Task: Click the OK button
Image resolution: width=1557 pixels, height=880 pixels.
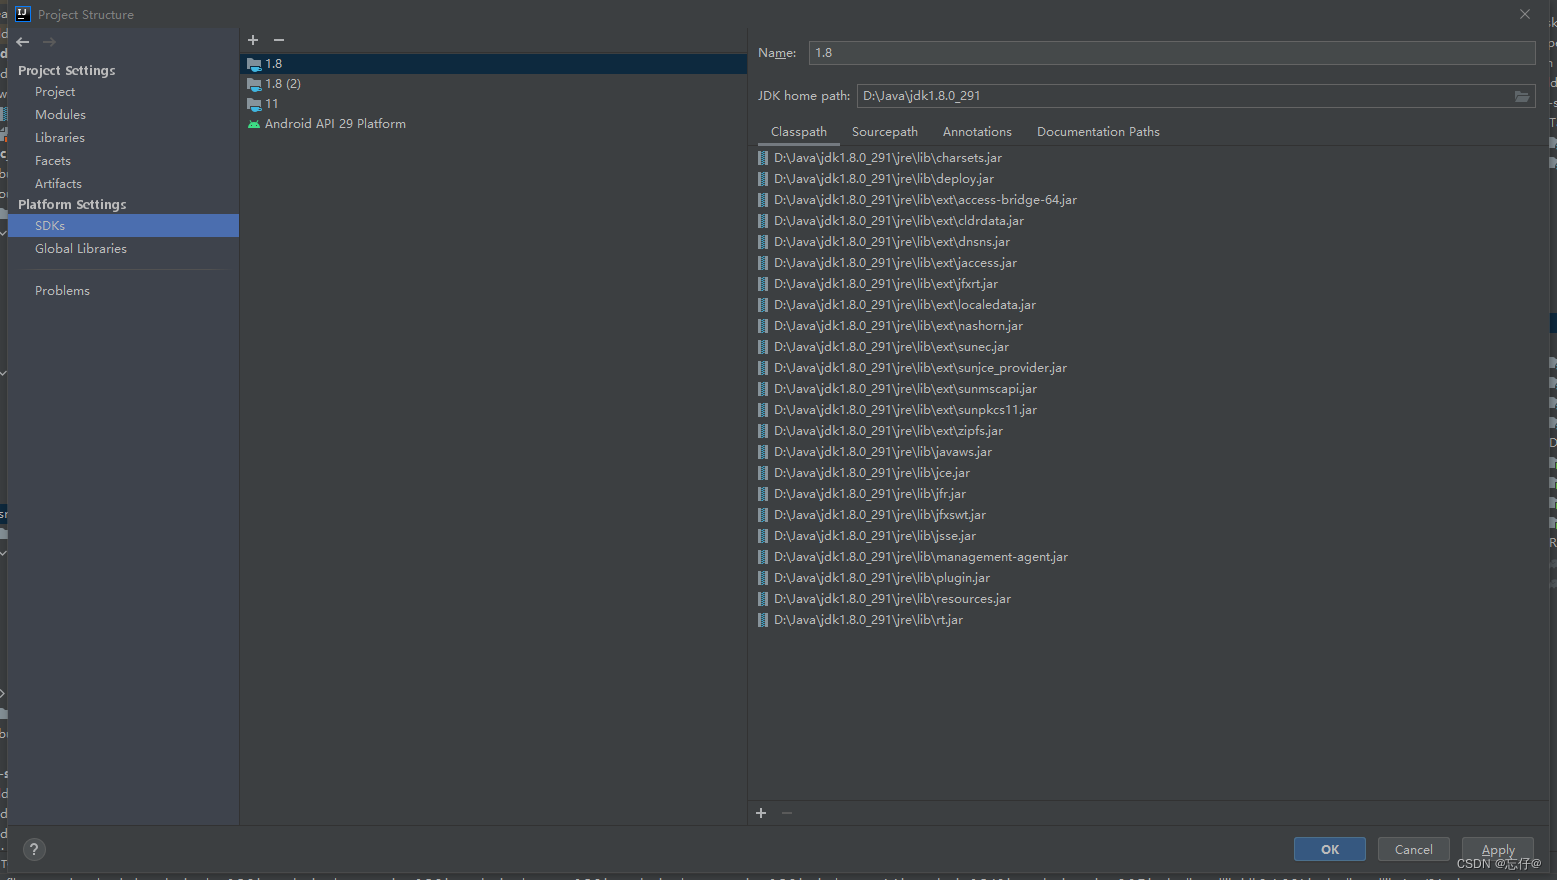Action: 1329,848
